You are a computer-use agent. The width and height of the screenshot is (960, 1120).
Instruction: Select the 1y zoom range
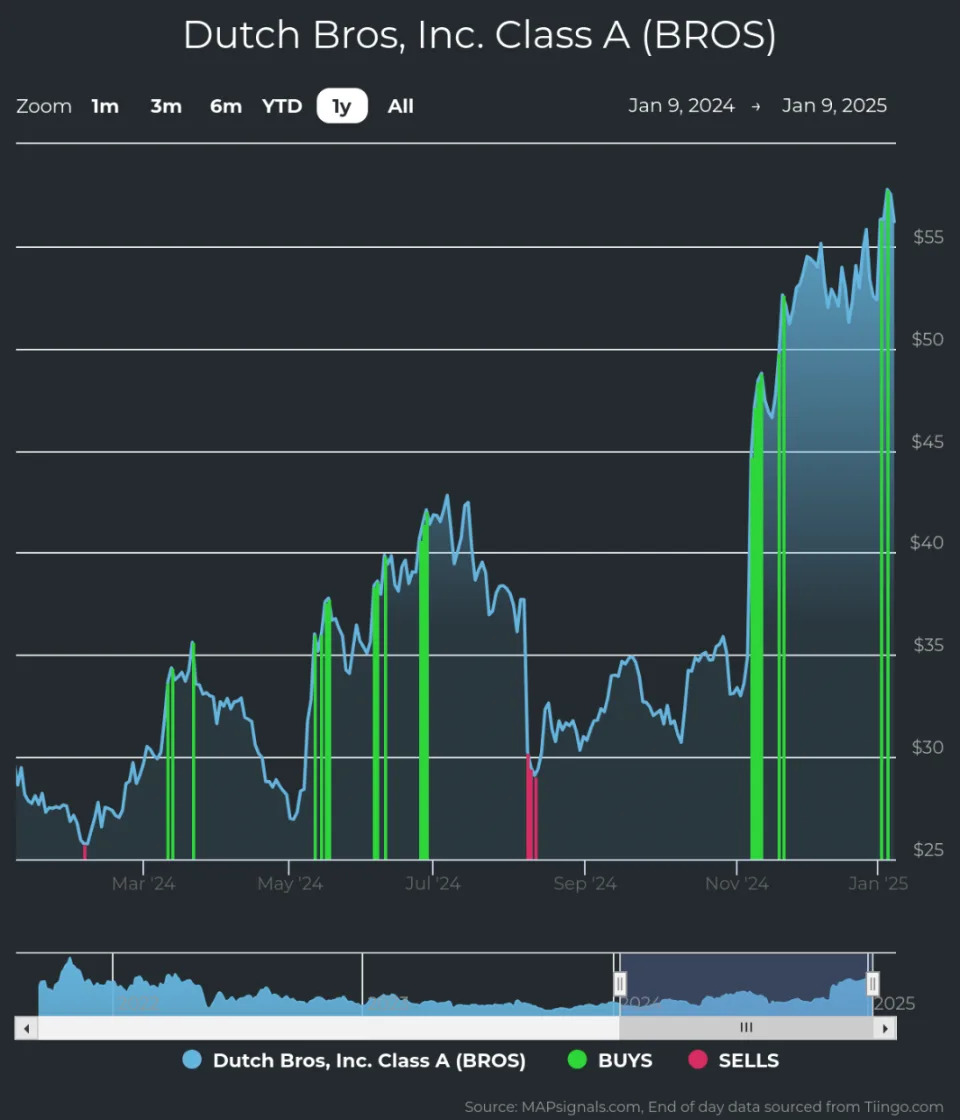point(342,106)
